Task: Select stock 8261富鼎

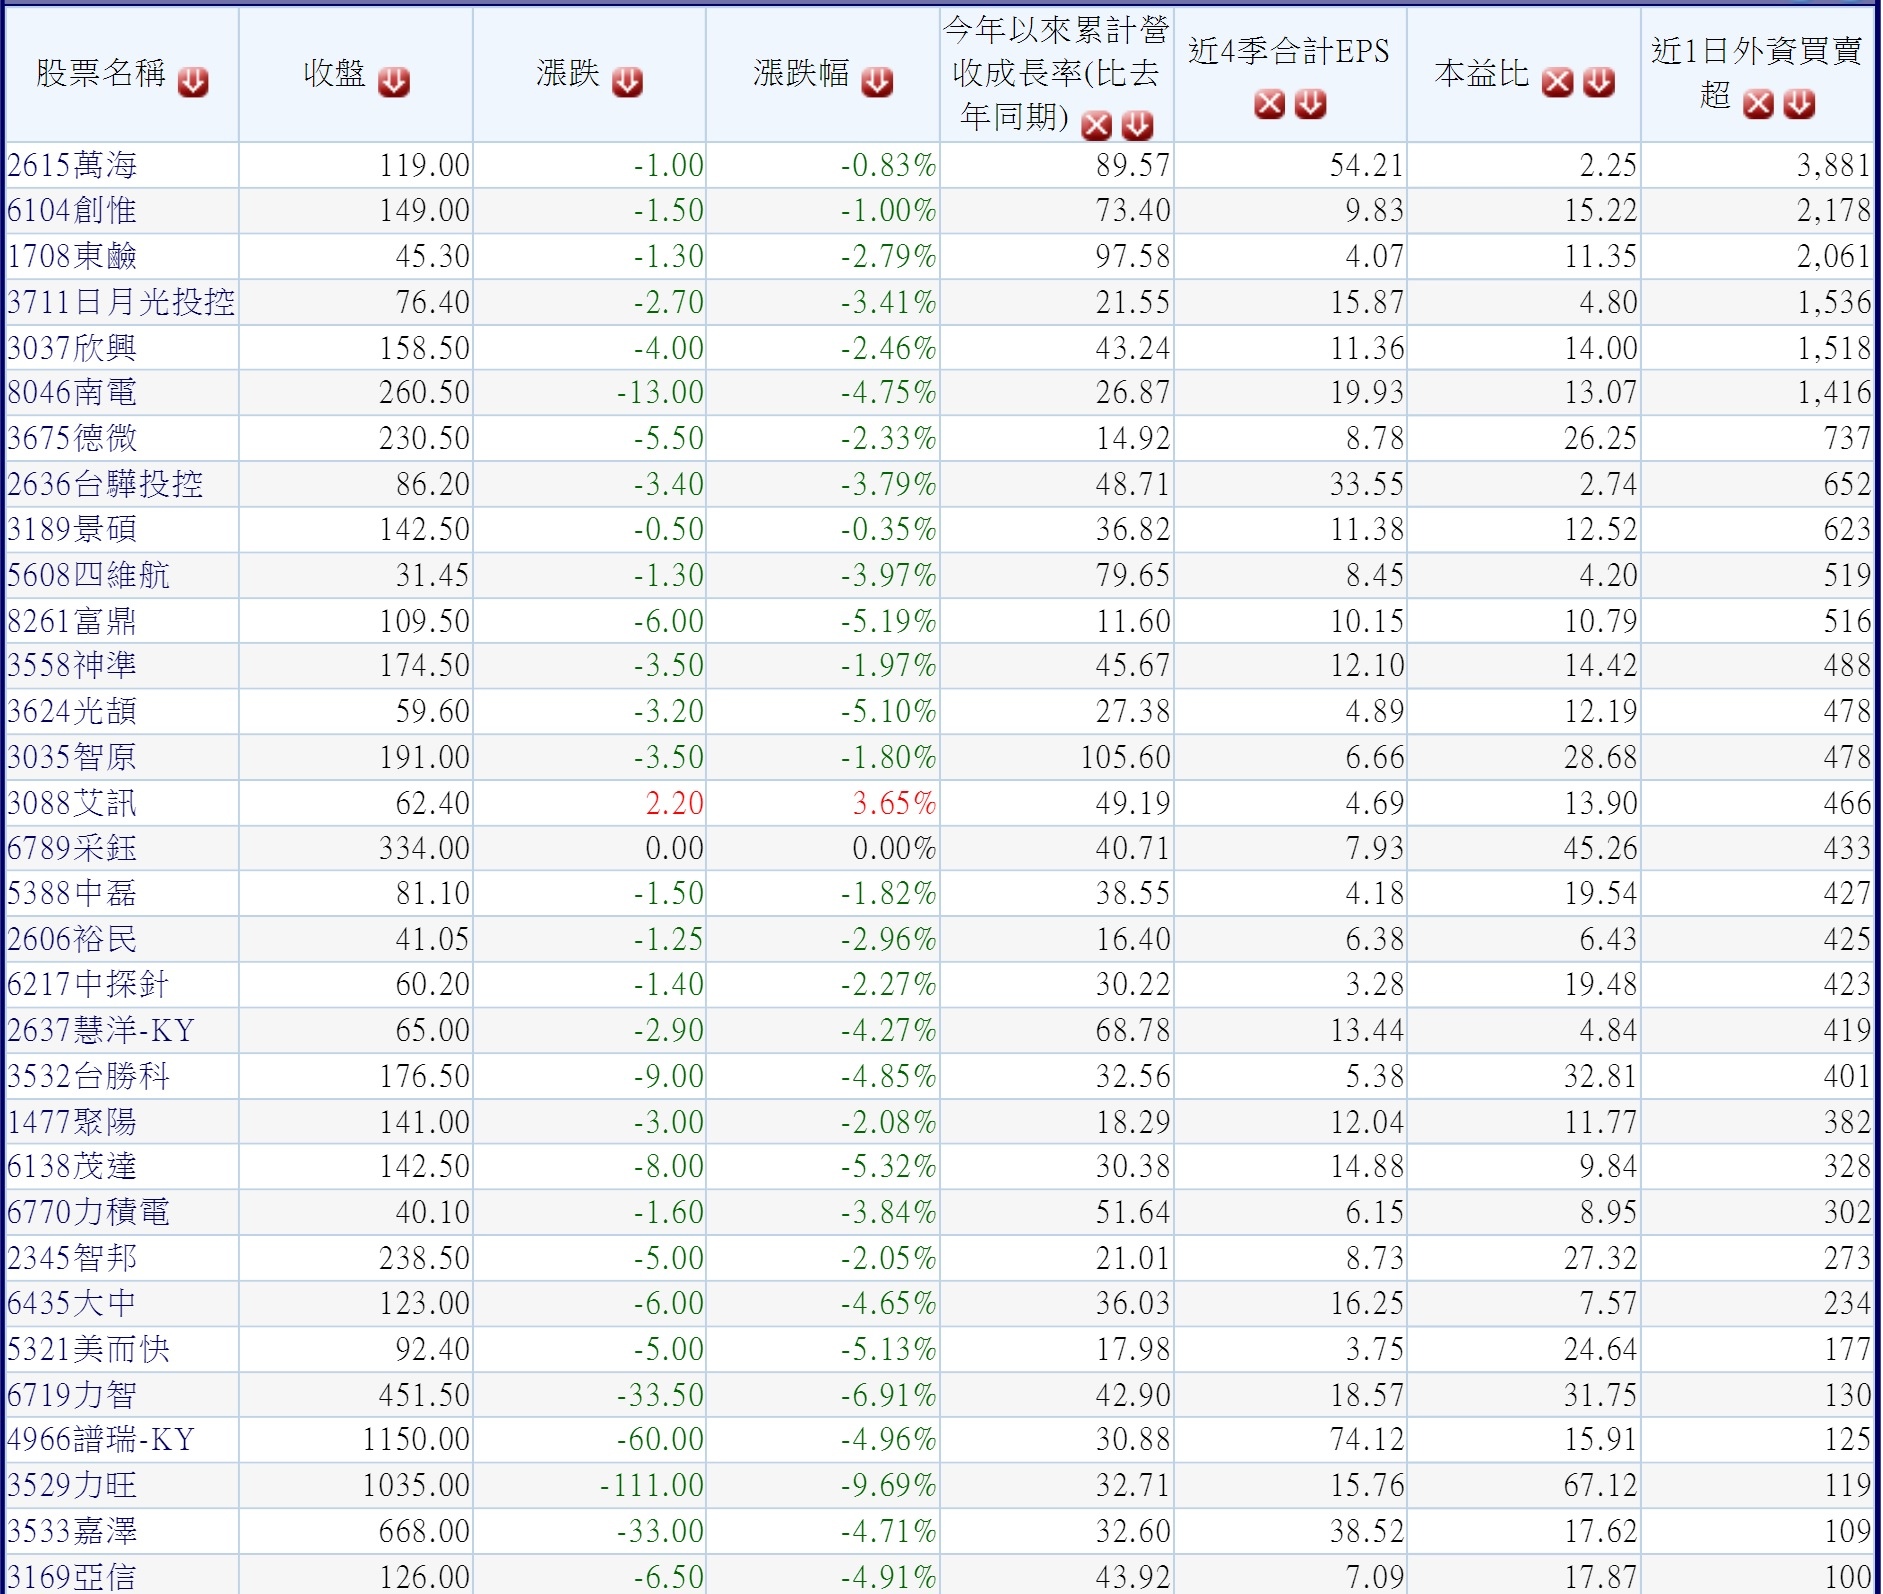Action: coord(72,621)
